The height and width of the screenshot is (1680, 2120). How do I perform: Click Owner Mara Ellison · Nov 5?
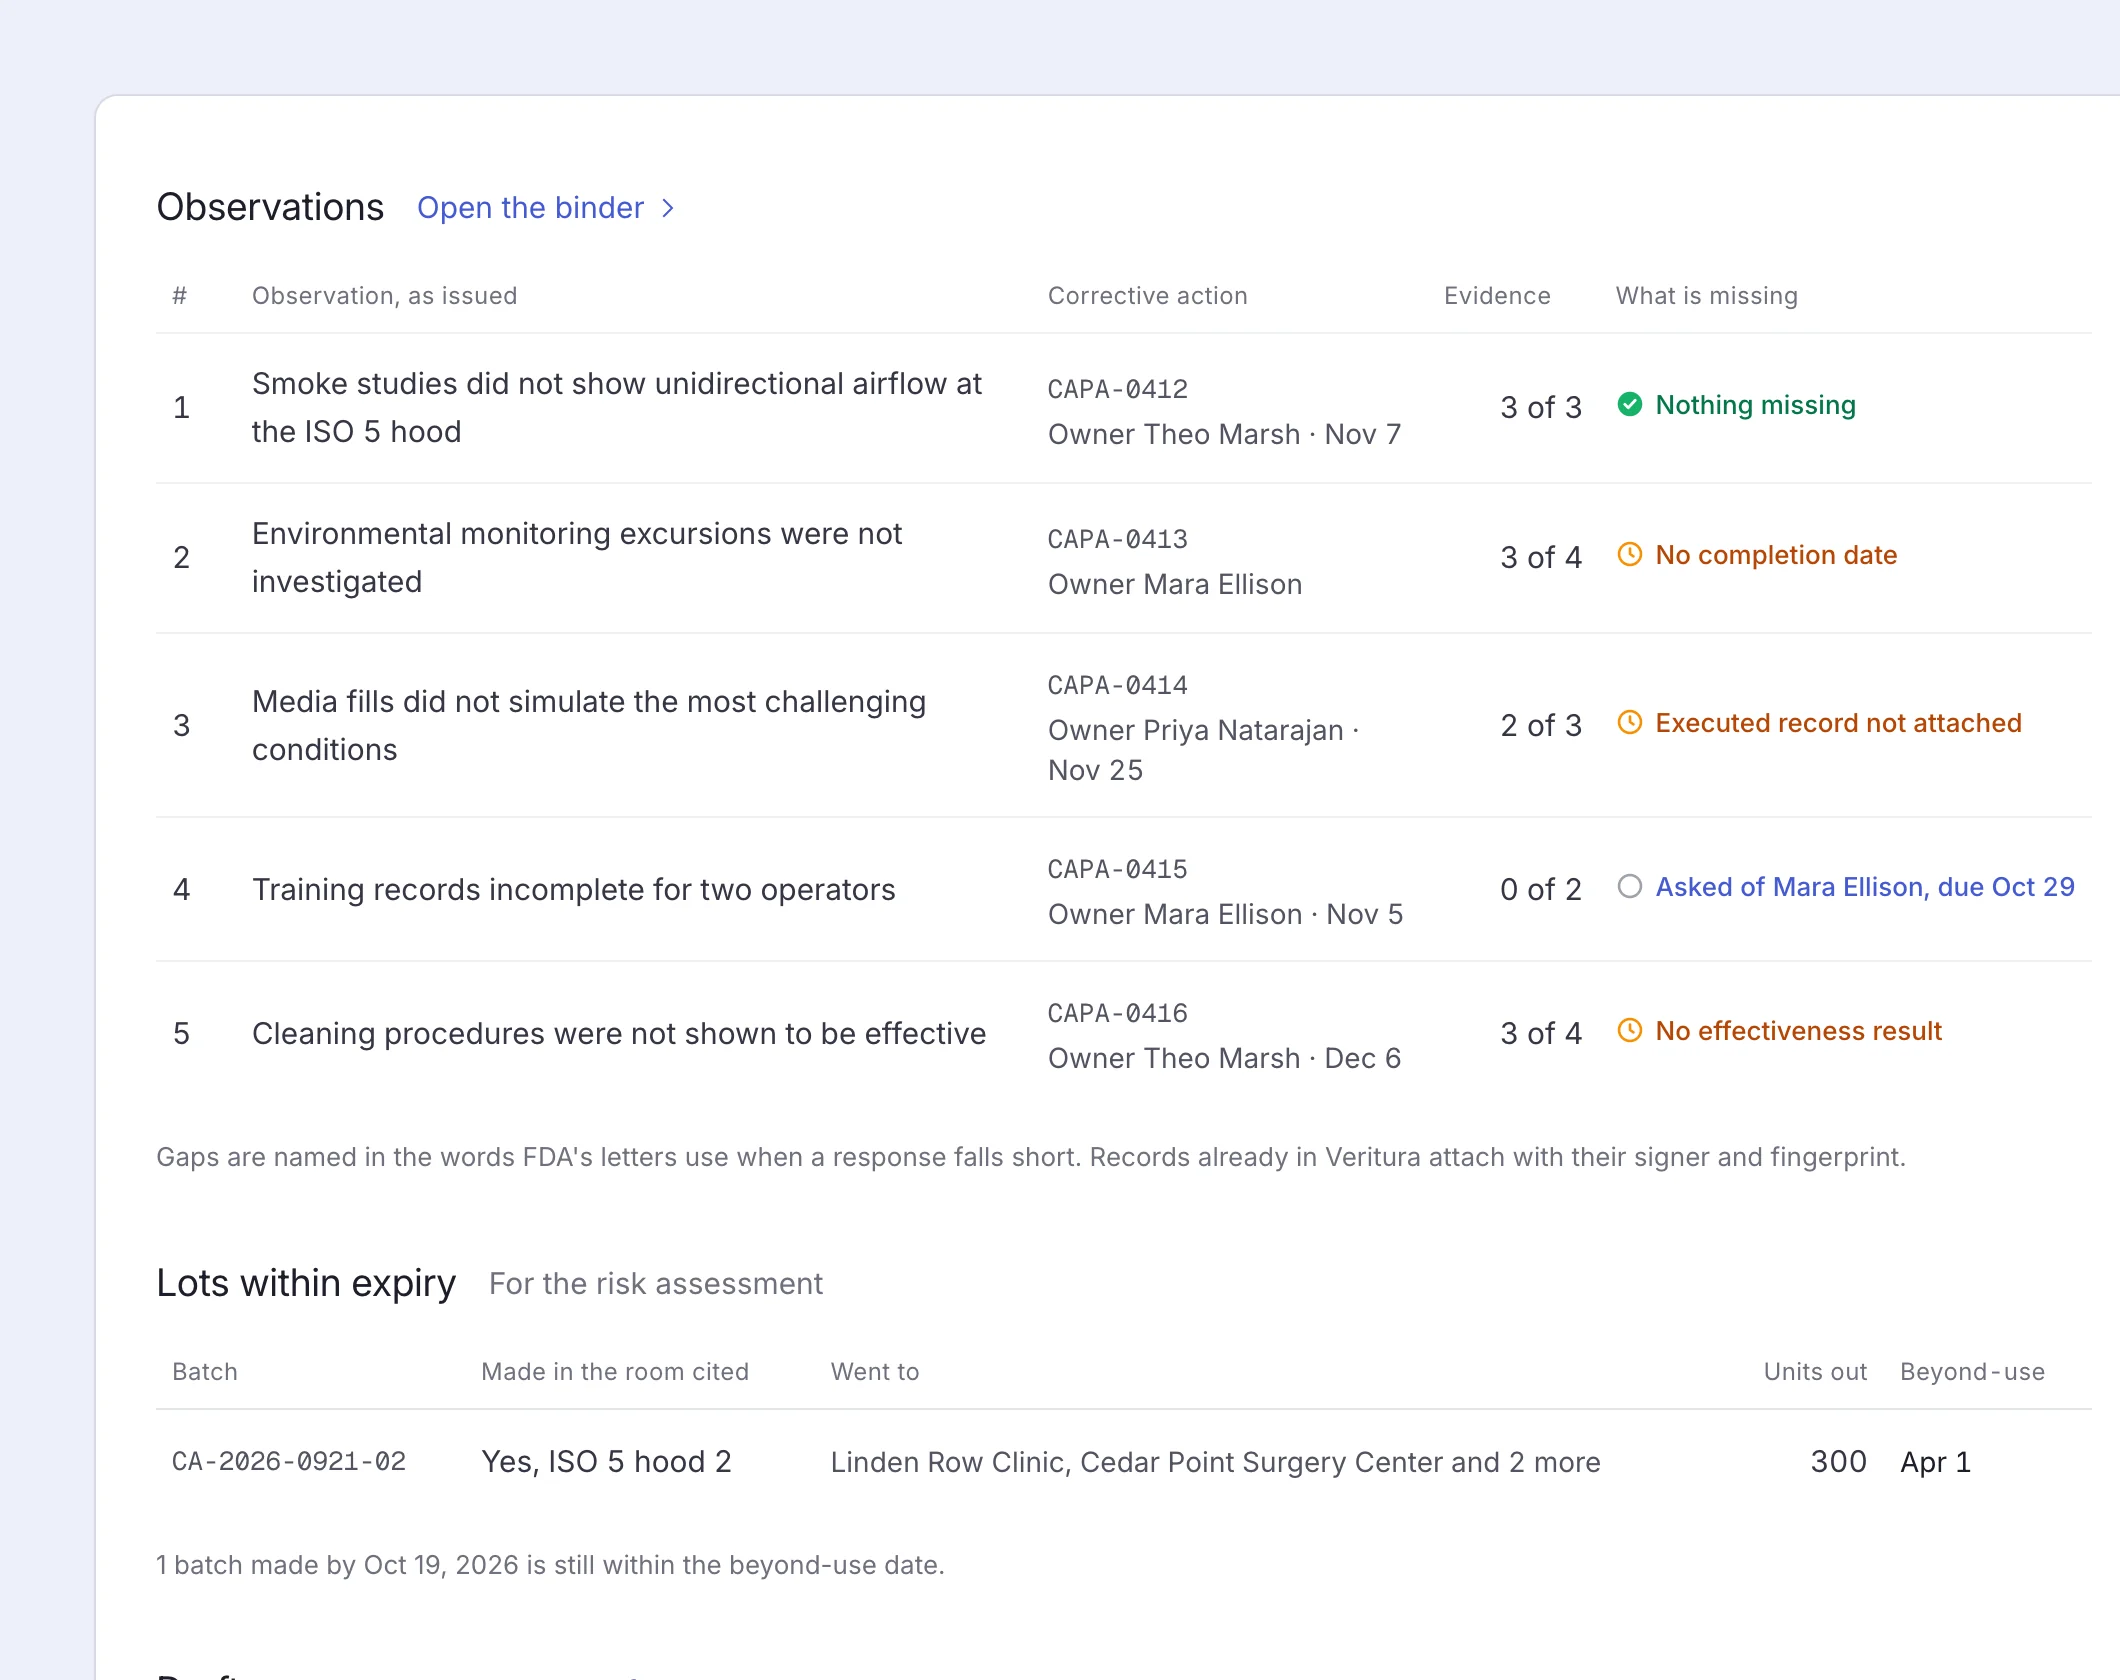tap(1226, 915)
